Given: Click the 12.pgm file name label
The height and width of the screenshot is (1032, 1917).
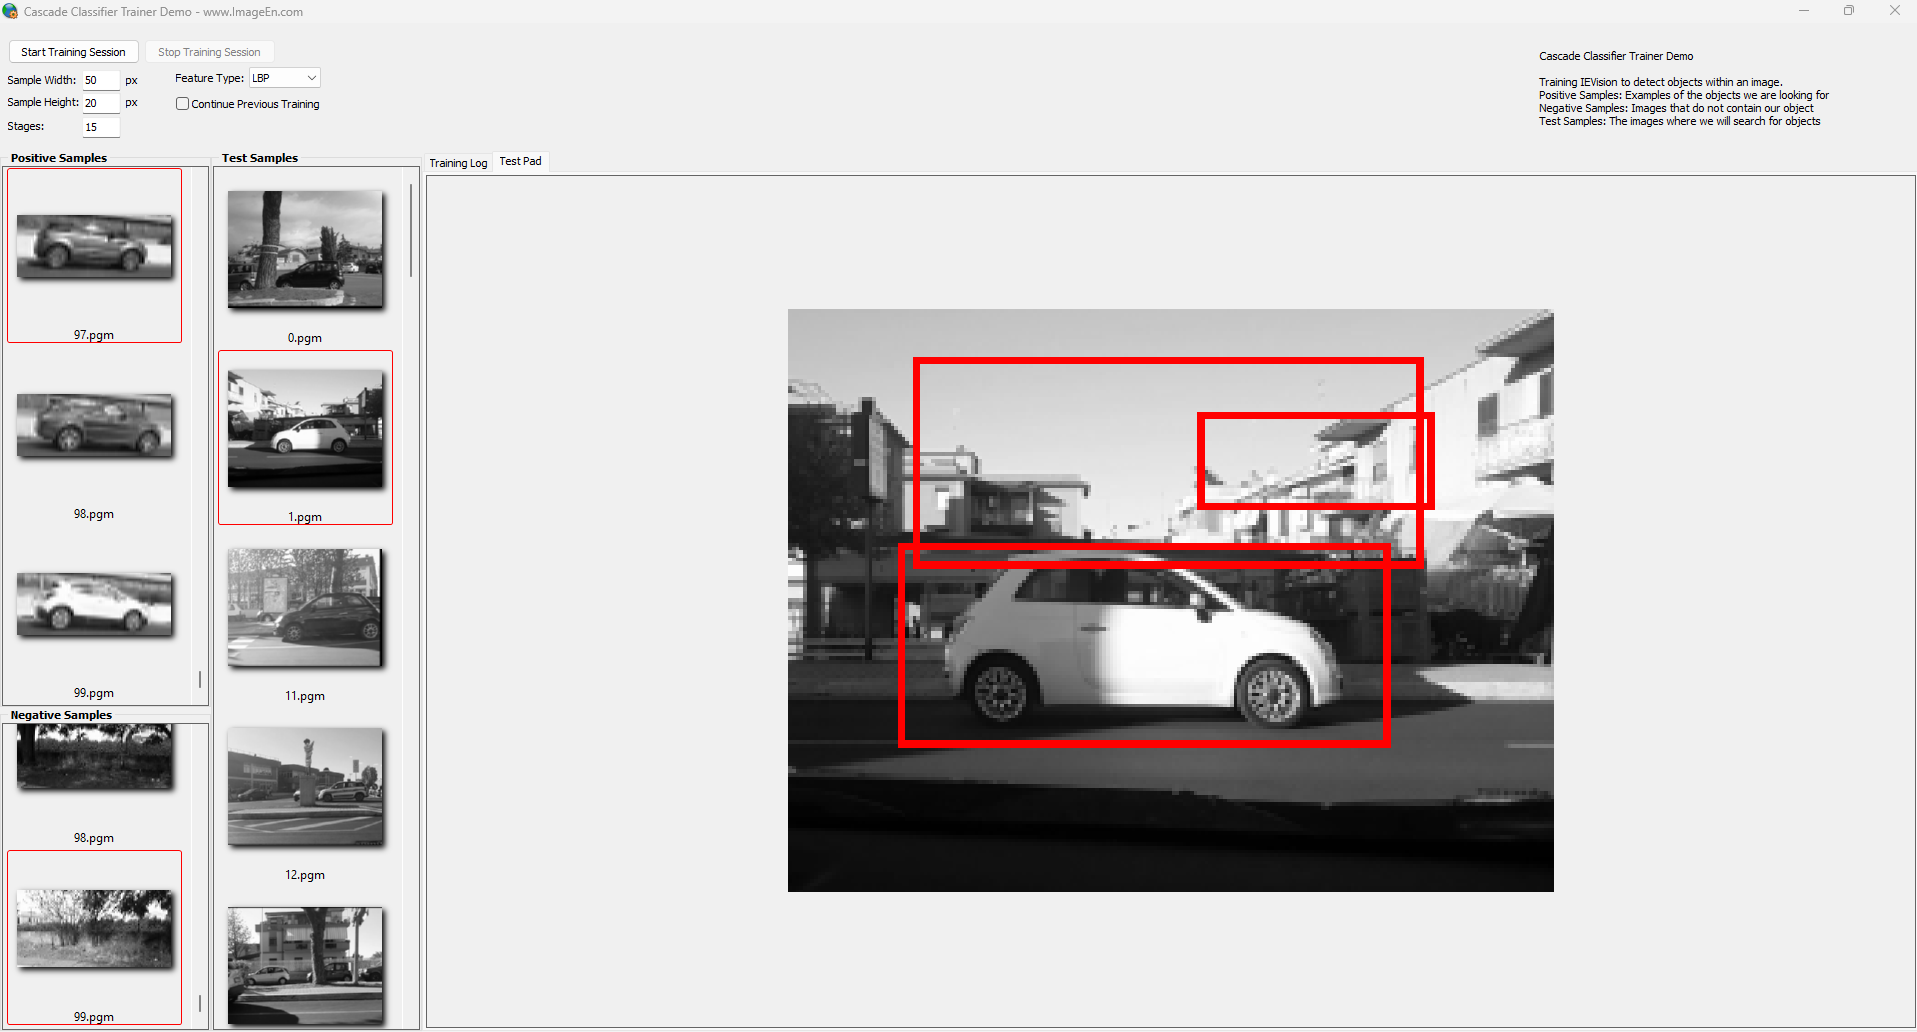Looking at the screenshot, I should pos(305,875).
